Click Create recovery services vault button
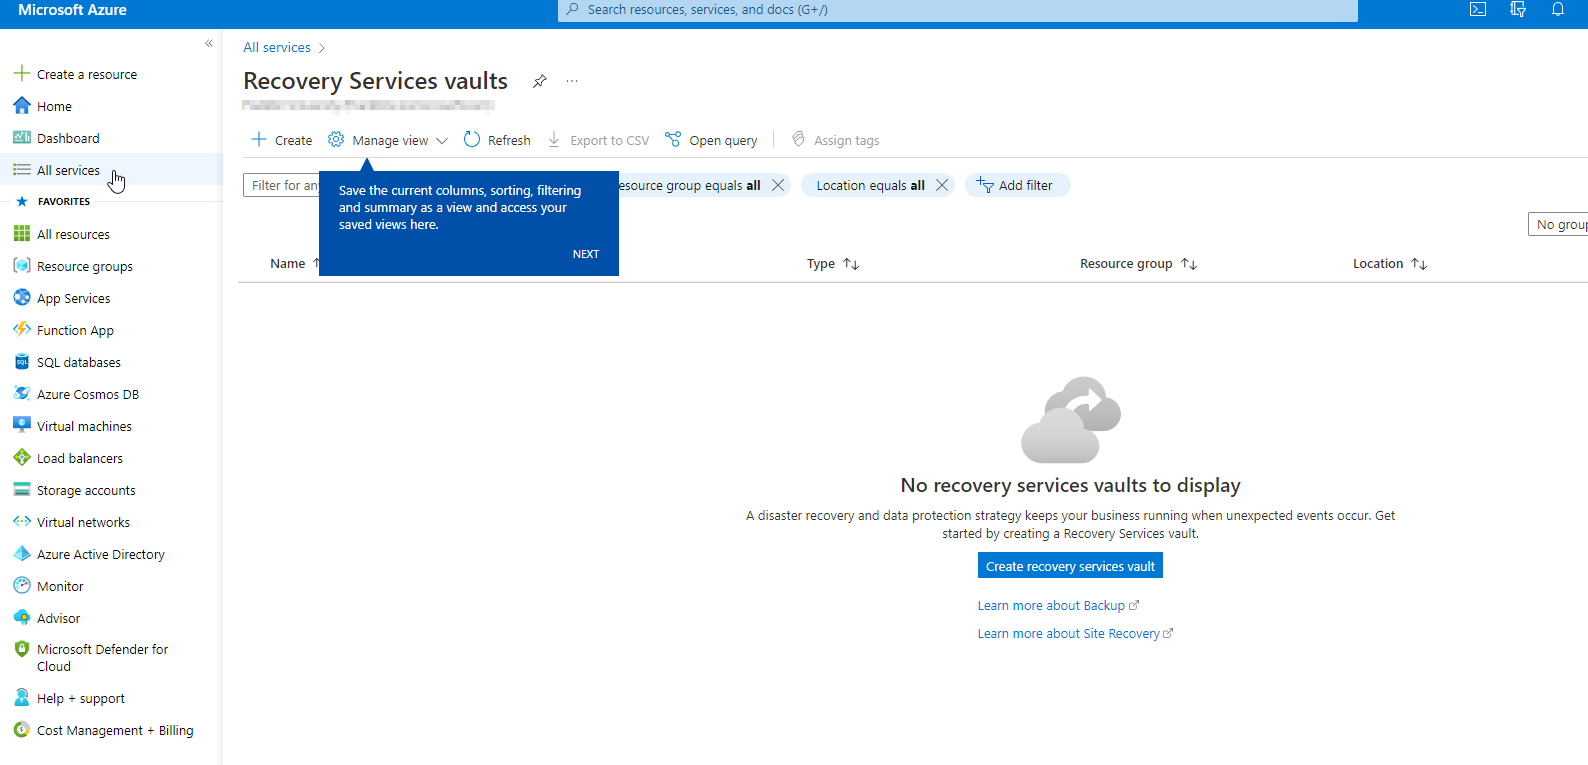Image resolution: width=1588 pixels, height=765 pixels. point(1070,566)
